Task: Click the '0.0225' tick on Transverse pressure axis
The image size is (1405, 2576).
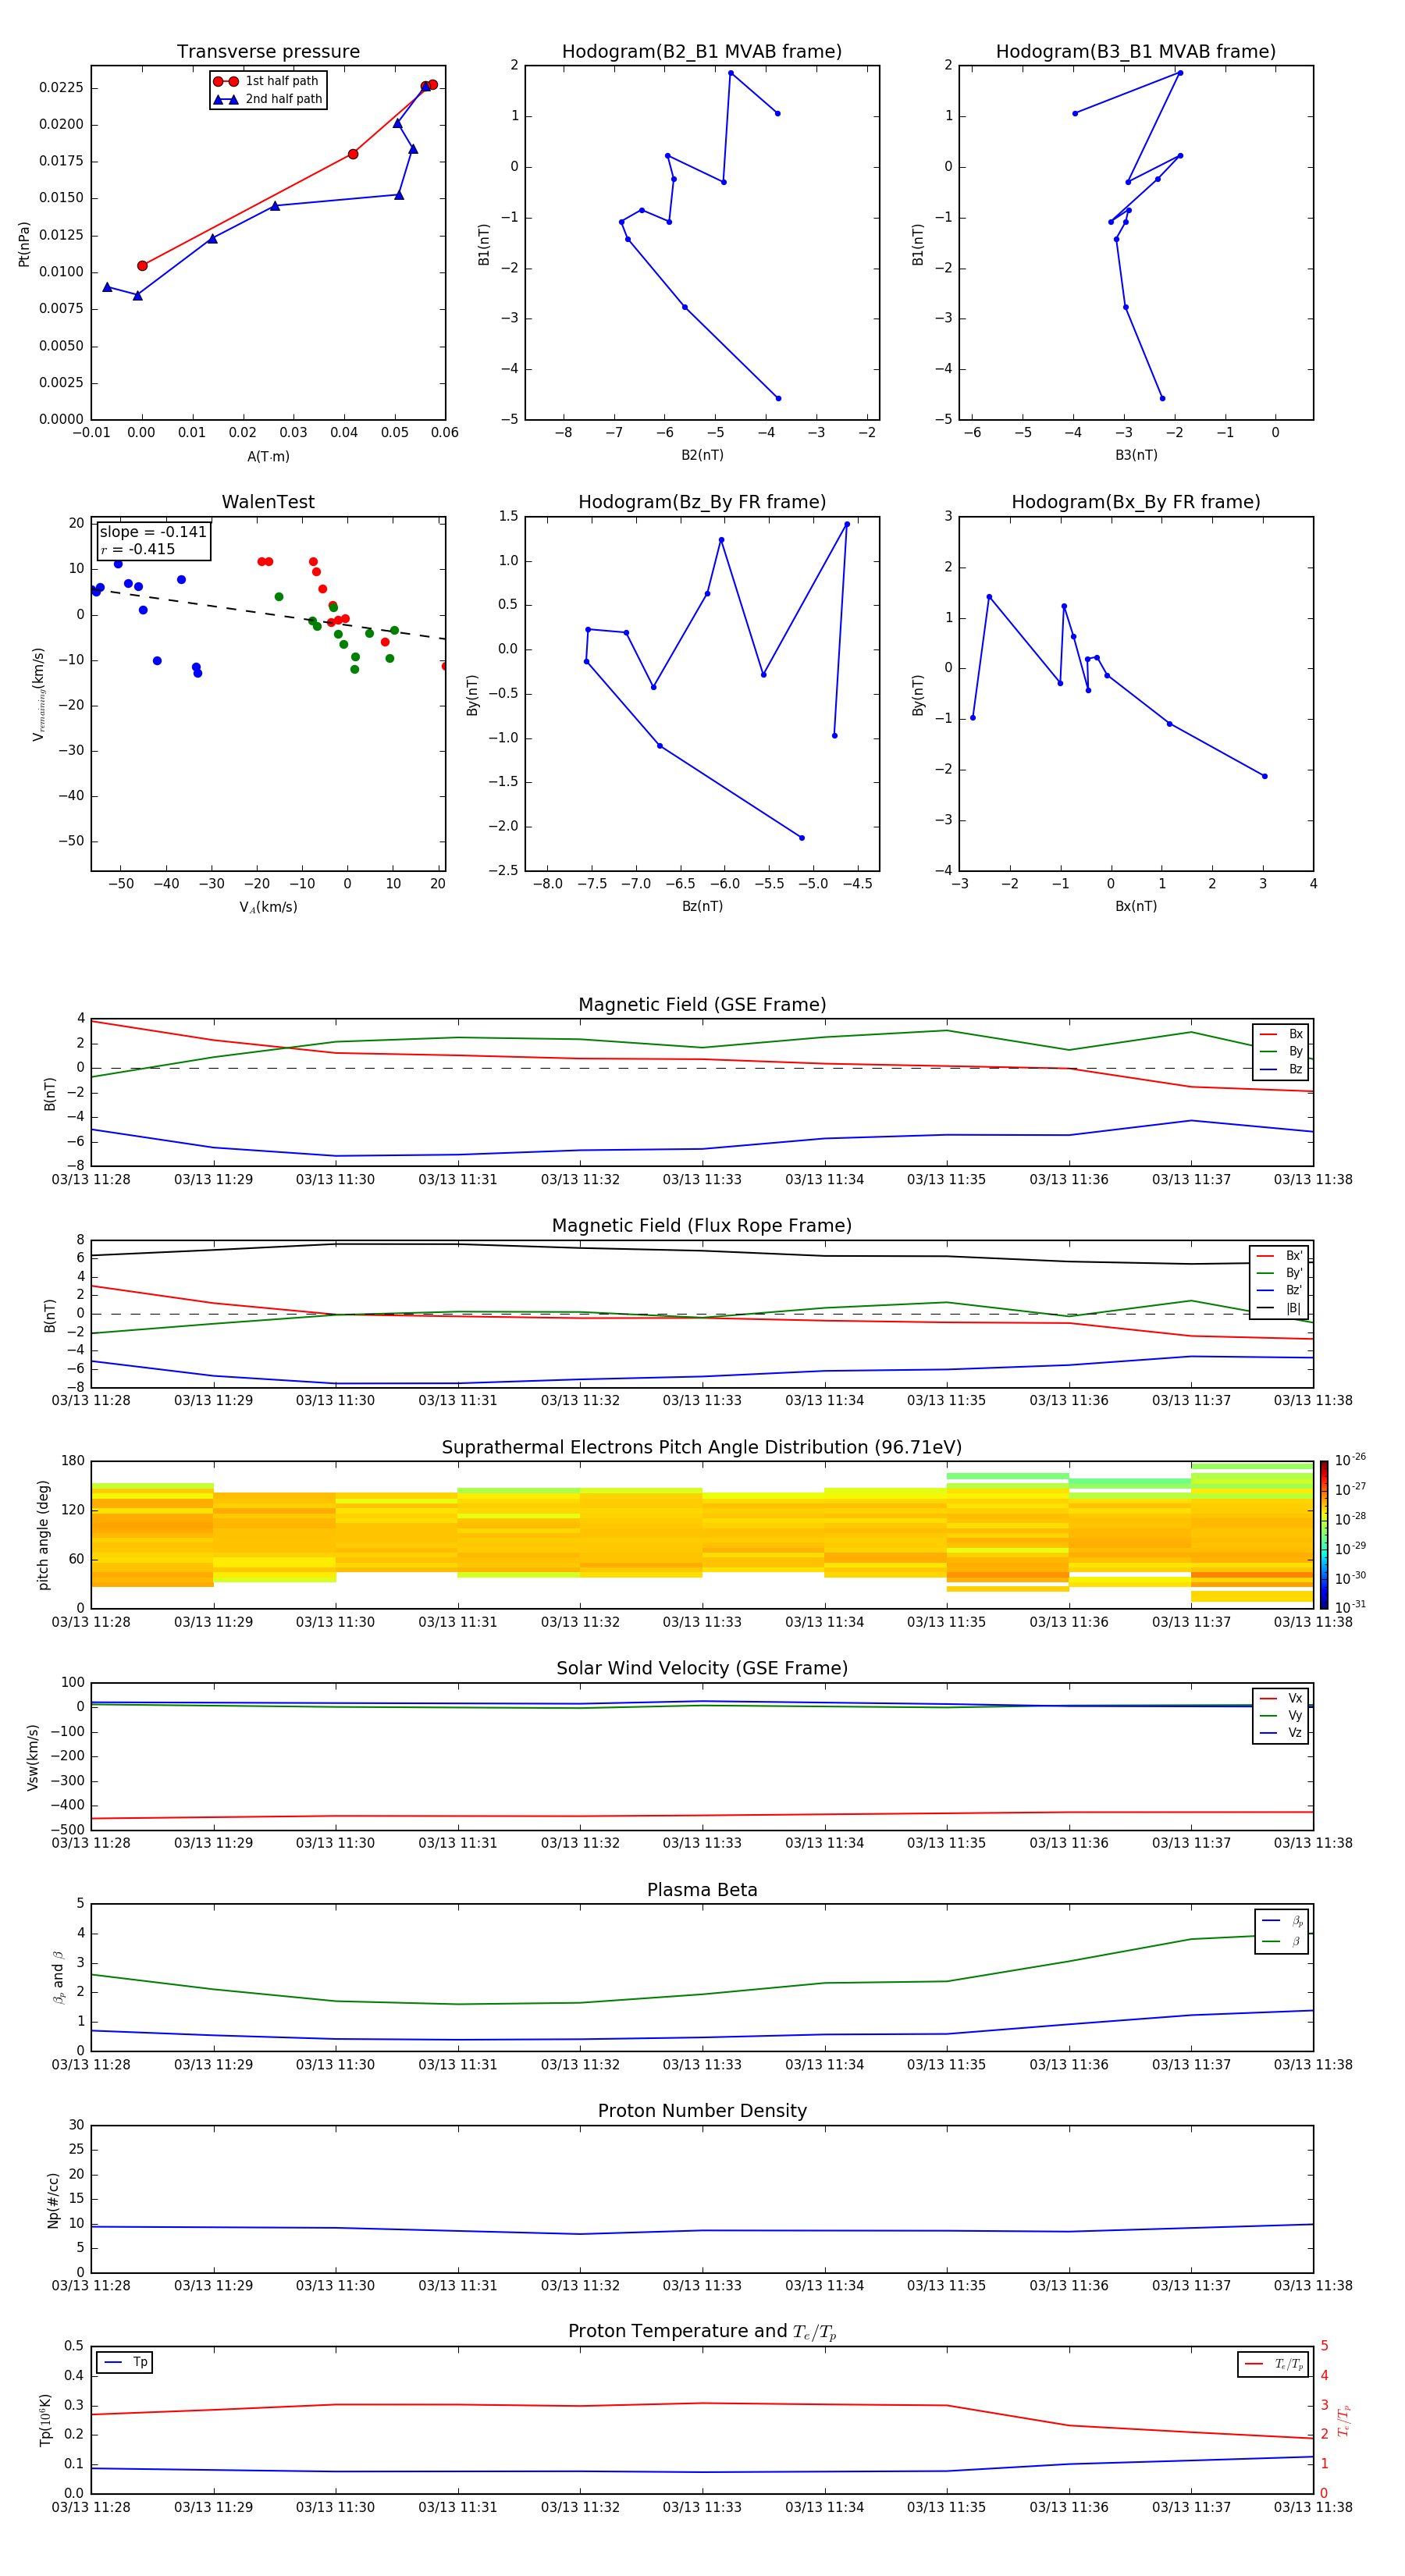Action: tap(61, 88)
